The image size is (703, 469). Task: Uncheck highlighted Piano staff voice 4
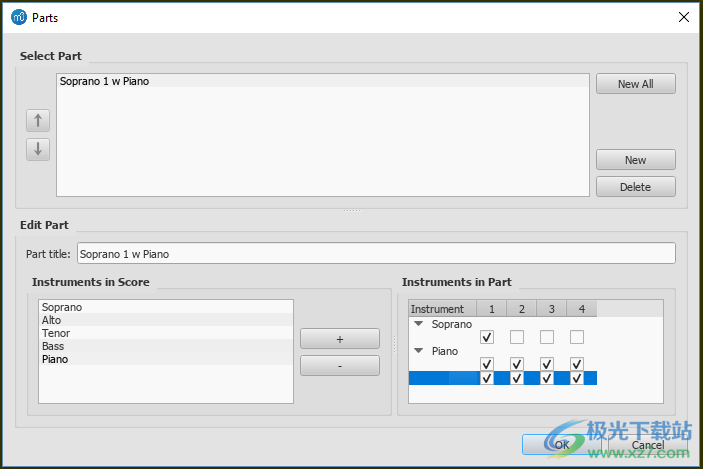(x=577, y=378)
